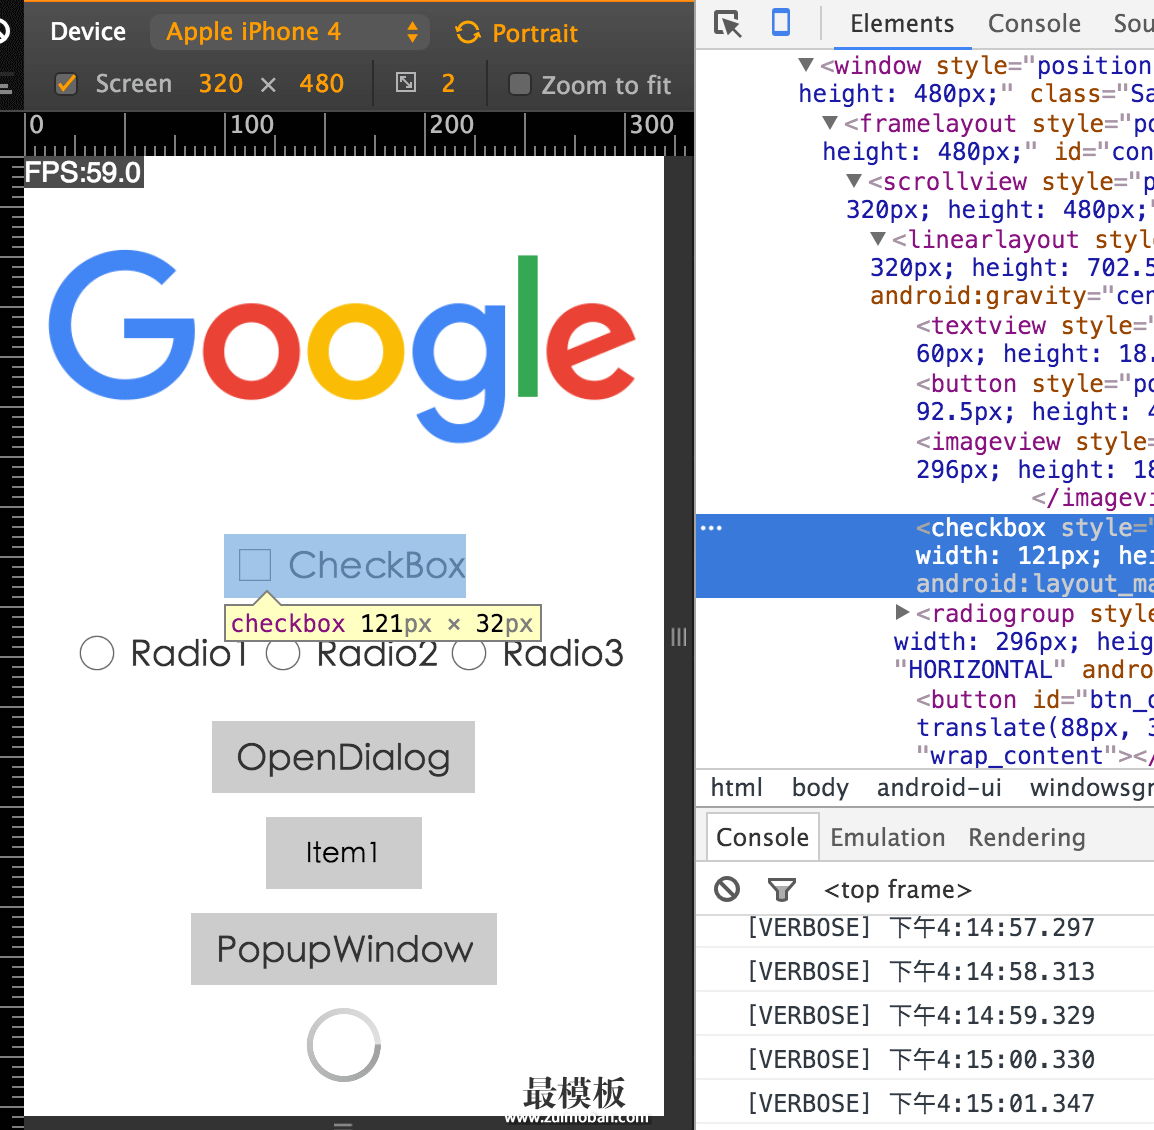Open the console filter funnel icon
Image resolution: width=1154 pixels, height=1130 pixels.
(x=781, y=889)
